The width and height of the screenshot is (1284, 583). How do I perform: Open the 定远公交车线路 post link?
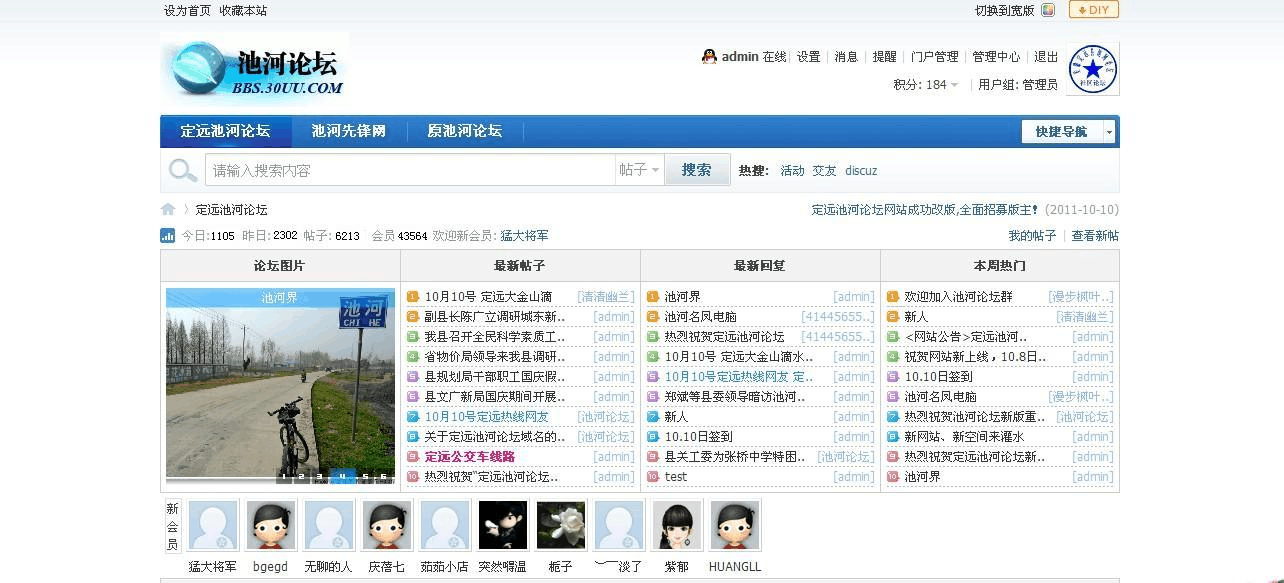469,457
